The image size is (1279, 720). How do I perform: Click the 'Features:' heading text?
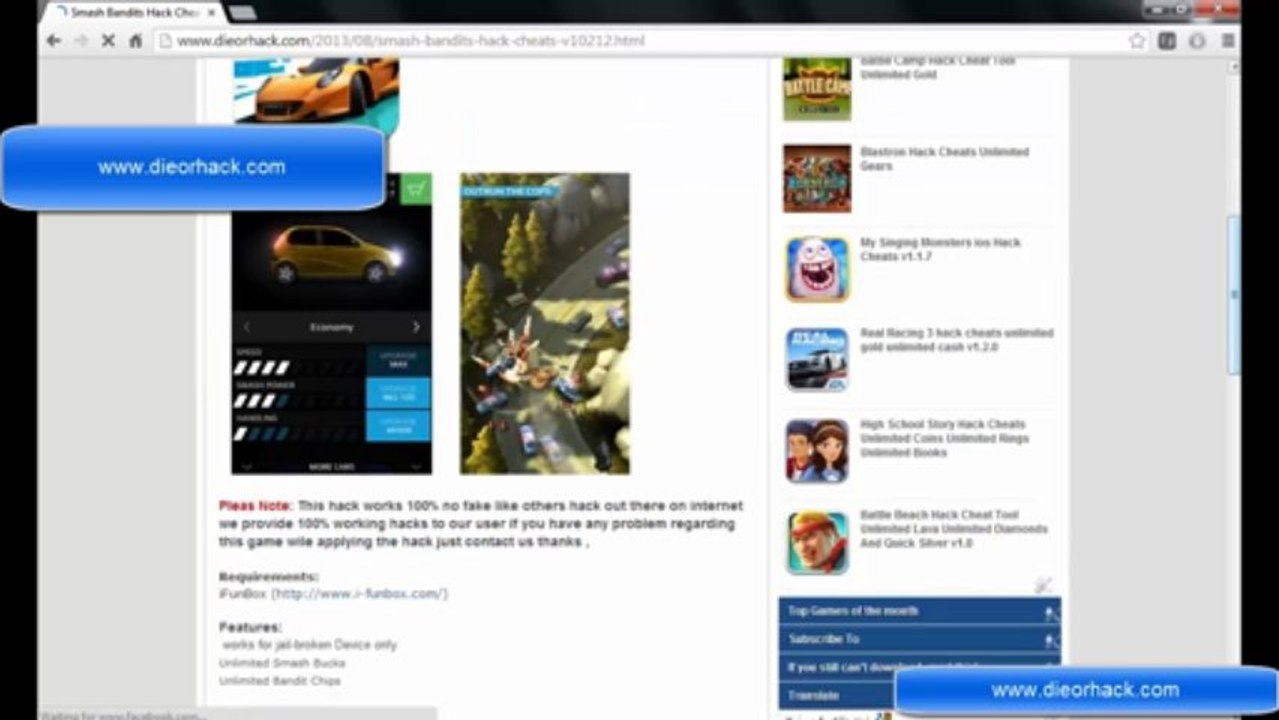[250, 627]
